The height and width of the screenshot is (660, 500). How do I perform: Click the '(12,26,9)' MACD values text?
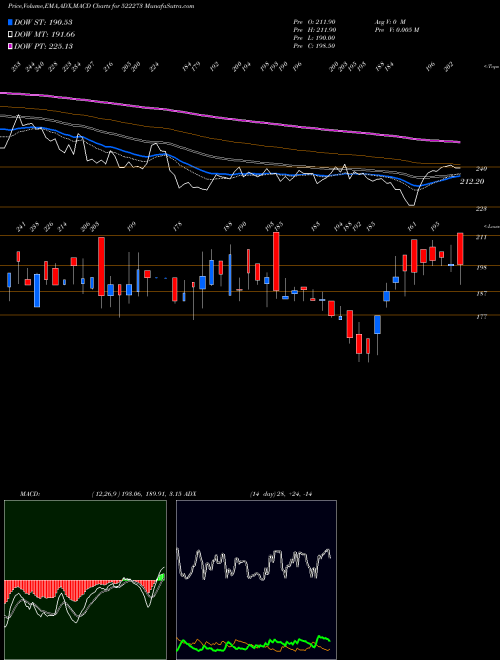[x=137, y=494]
